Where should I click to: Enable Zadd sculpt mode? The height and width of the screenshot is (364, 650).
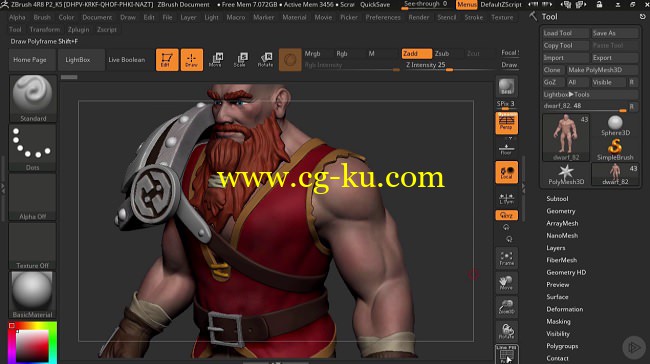click(x=416, y=53)
